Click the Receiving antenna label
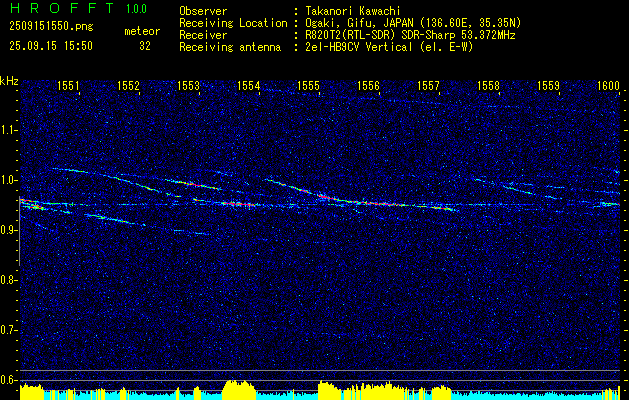 point(230,47)
